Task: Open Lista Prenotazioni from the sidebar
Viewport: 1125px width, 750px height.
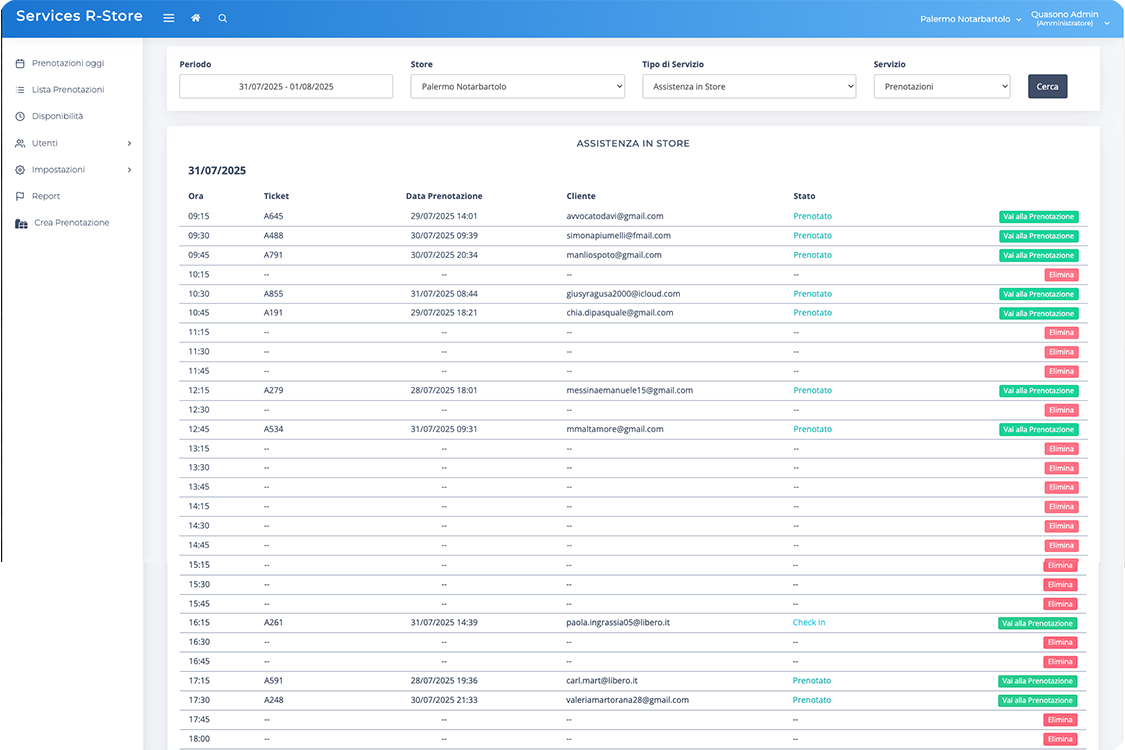Action: [68, 90]
